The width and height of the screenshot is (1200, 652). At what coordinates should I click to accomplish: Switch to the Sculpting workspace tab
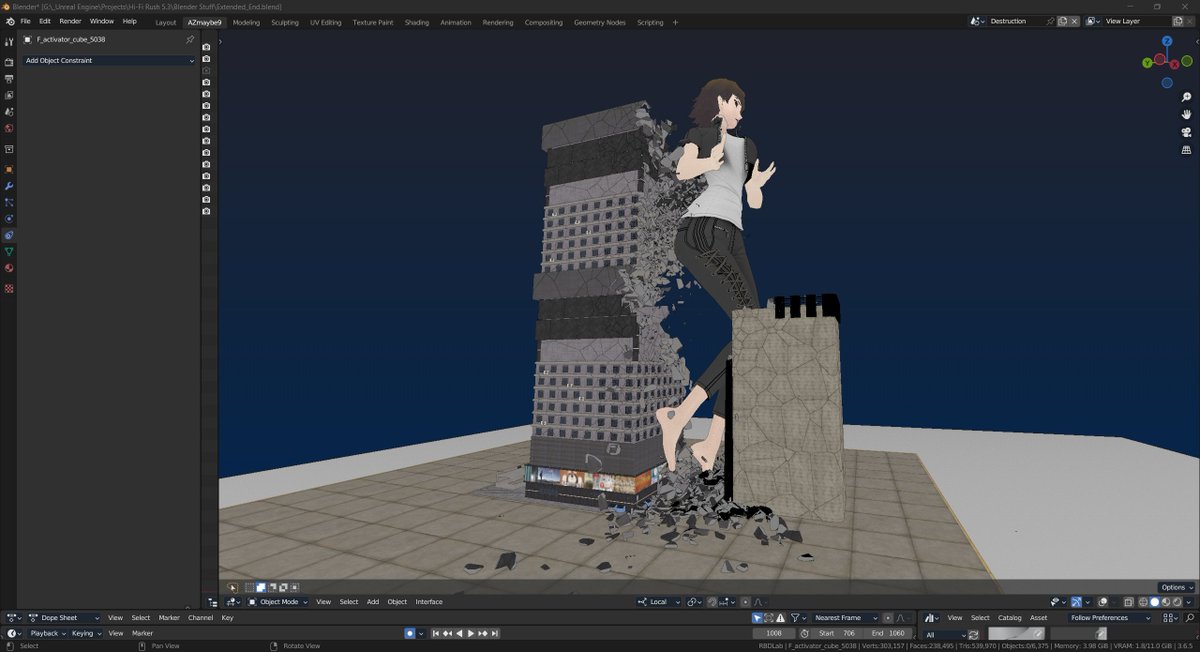(285, 22)
